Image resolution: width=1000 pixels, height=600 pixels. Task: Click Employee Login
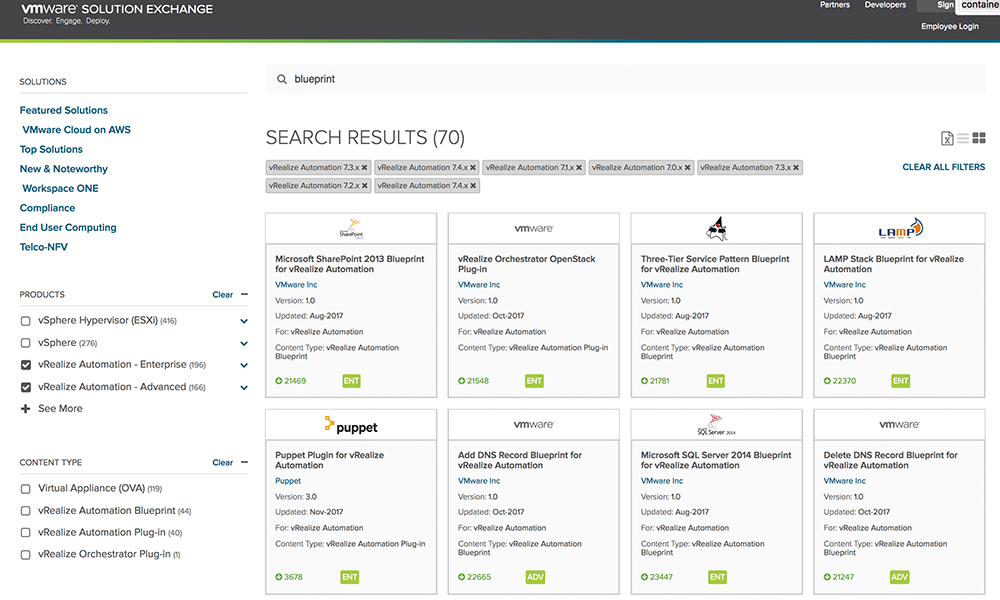click(x=950, y=26)
